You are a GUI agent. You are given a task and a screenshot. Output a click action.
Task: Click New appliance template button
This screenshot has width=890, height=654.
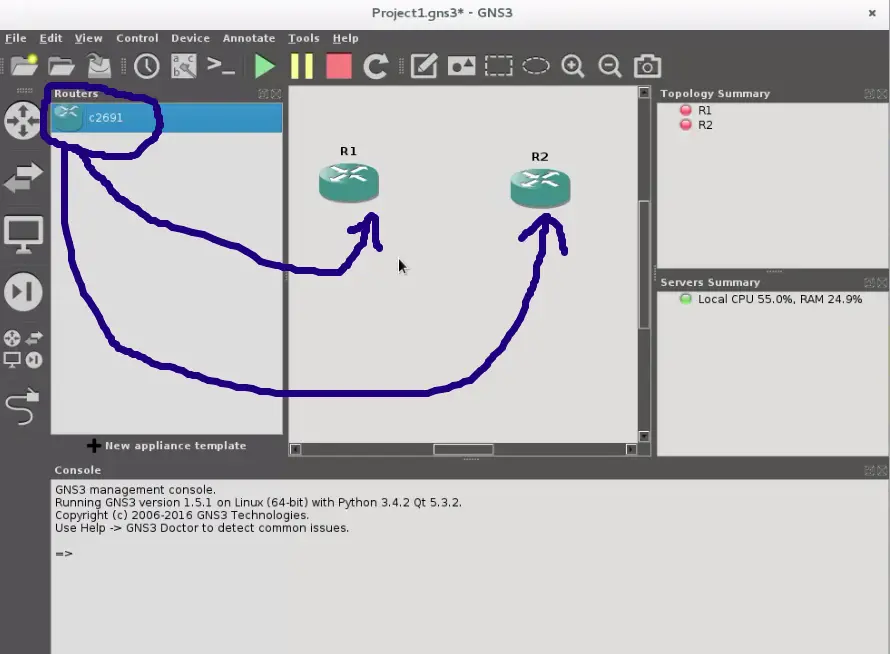166,446
